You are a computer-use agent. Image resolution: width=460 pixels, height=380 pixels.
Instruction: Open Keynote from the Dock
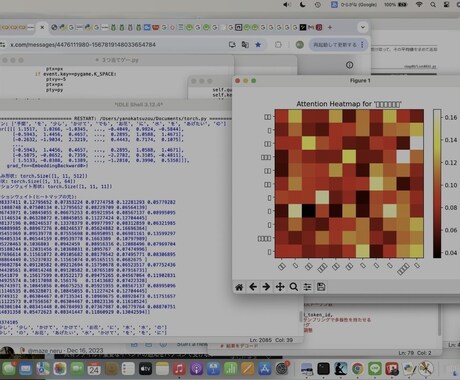[x=213, y=369]
